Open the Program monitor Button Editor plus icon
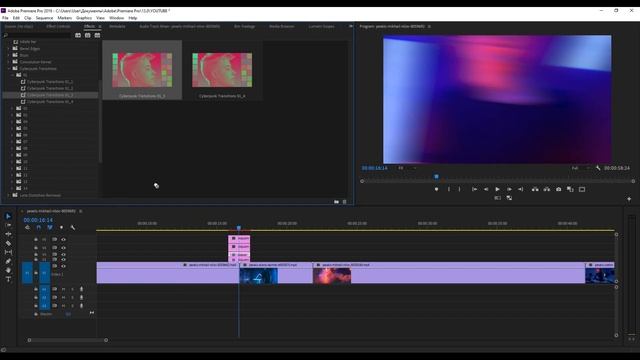640x360 pixels. pyautogui.click(x=629, y=199)
